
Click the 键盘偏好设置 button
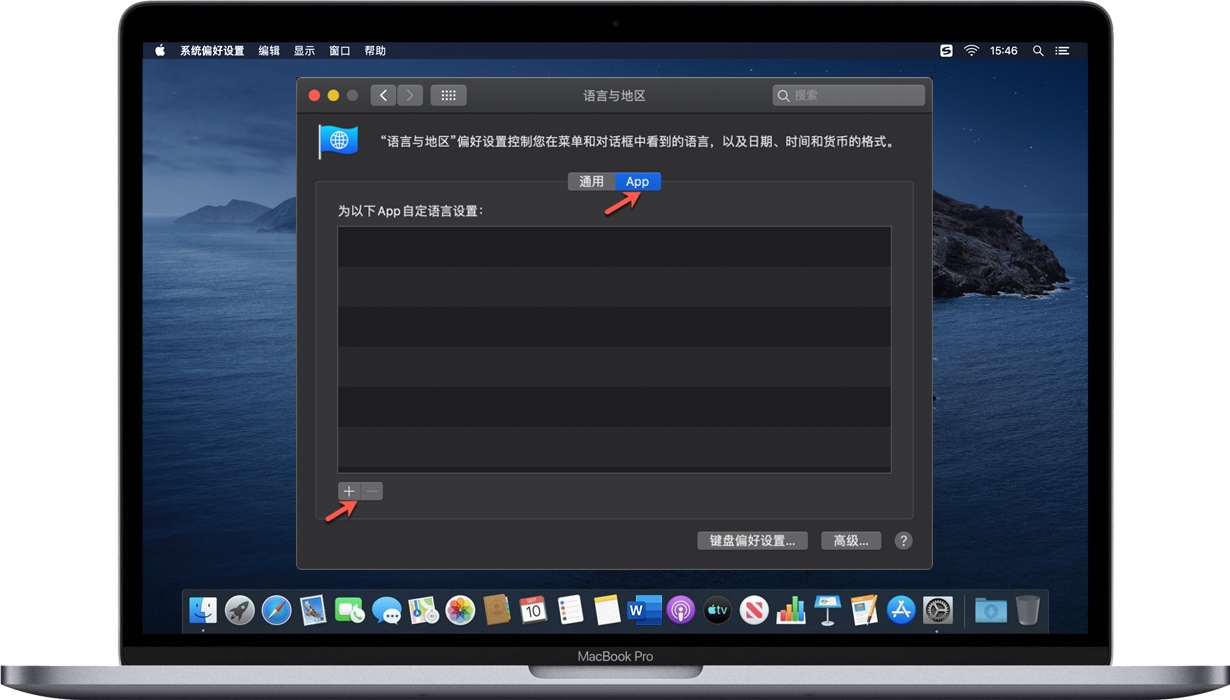click(x=752, y=540)
